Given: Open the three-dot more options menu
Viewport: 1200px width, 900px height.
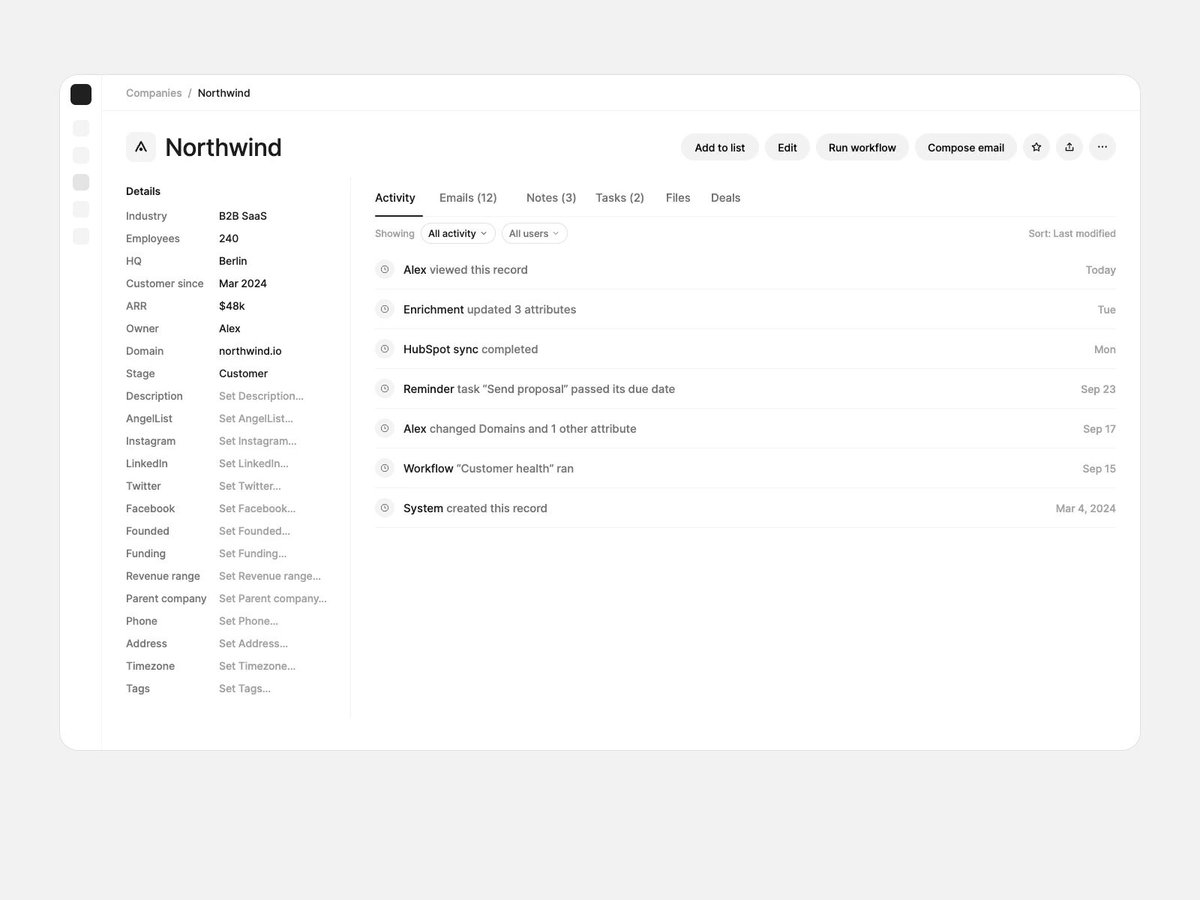Looking at the screenshot, I should coord(1102,147).
